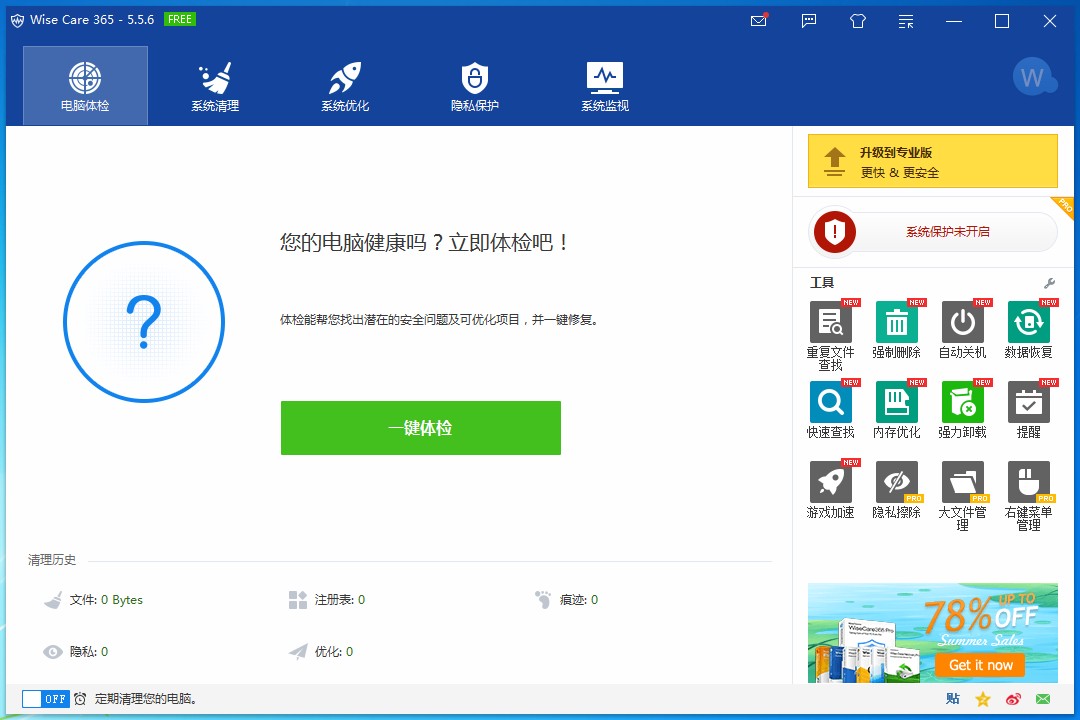Click the Get it now button
This screenshot has width=1080, height=720.
point(980,665)
